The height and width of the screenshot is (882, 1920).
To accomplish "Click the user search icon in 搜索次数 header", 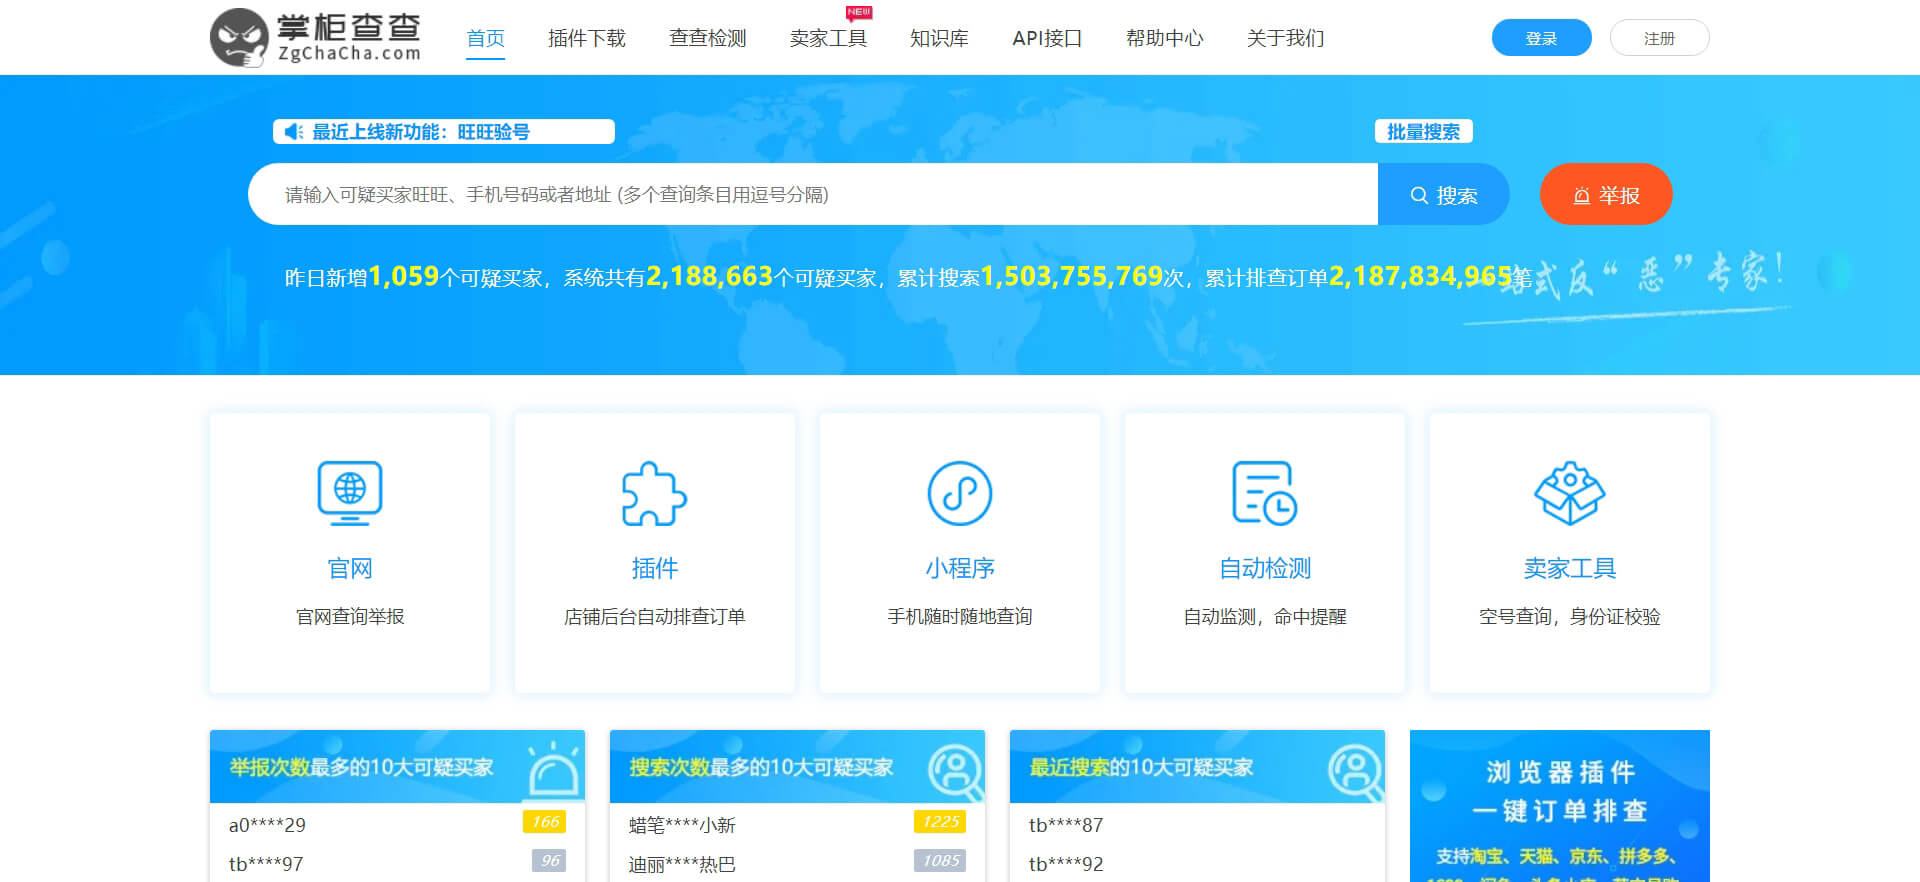I will tap(954, 770).
